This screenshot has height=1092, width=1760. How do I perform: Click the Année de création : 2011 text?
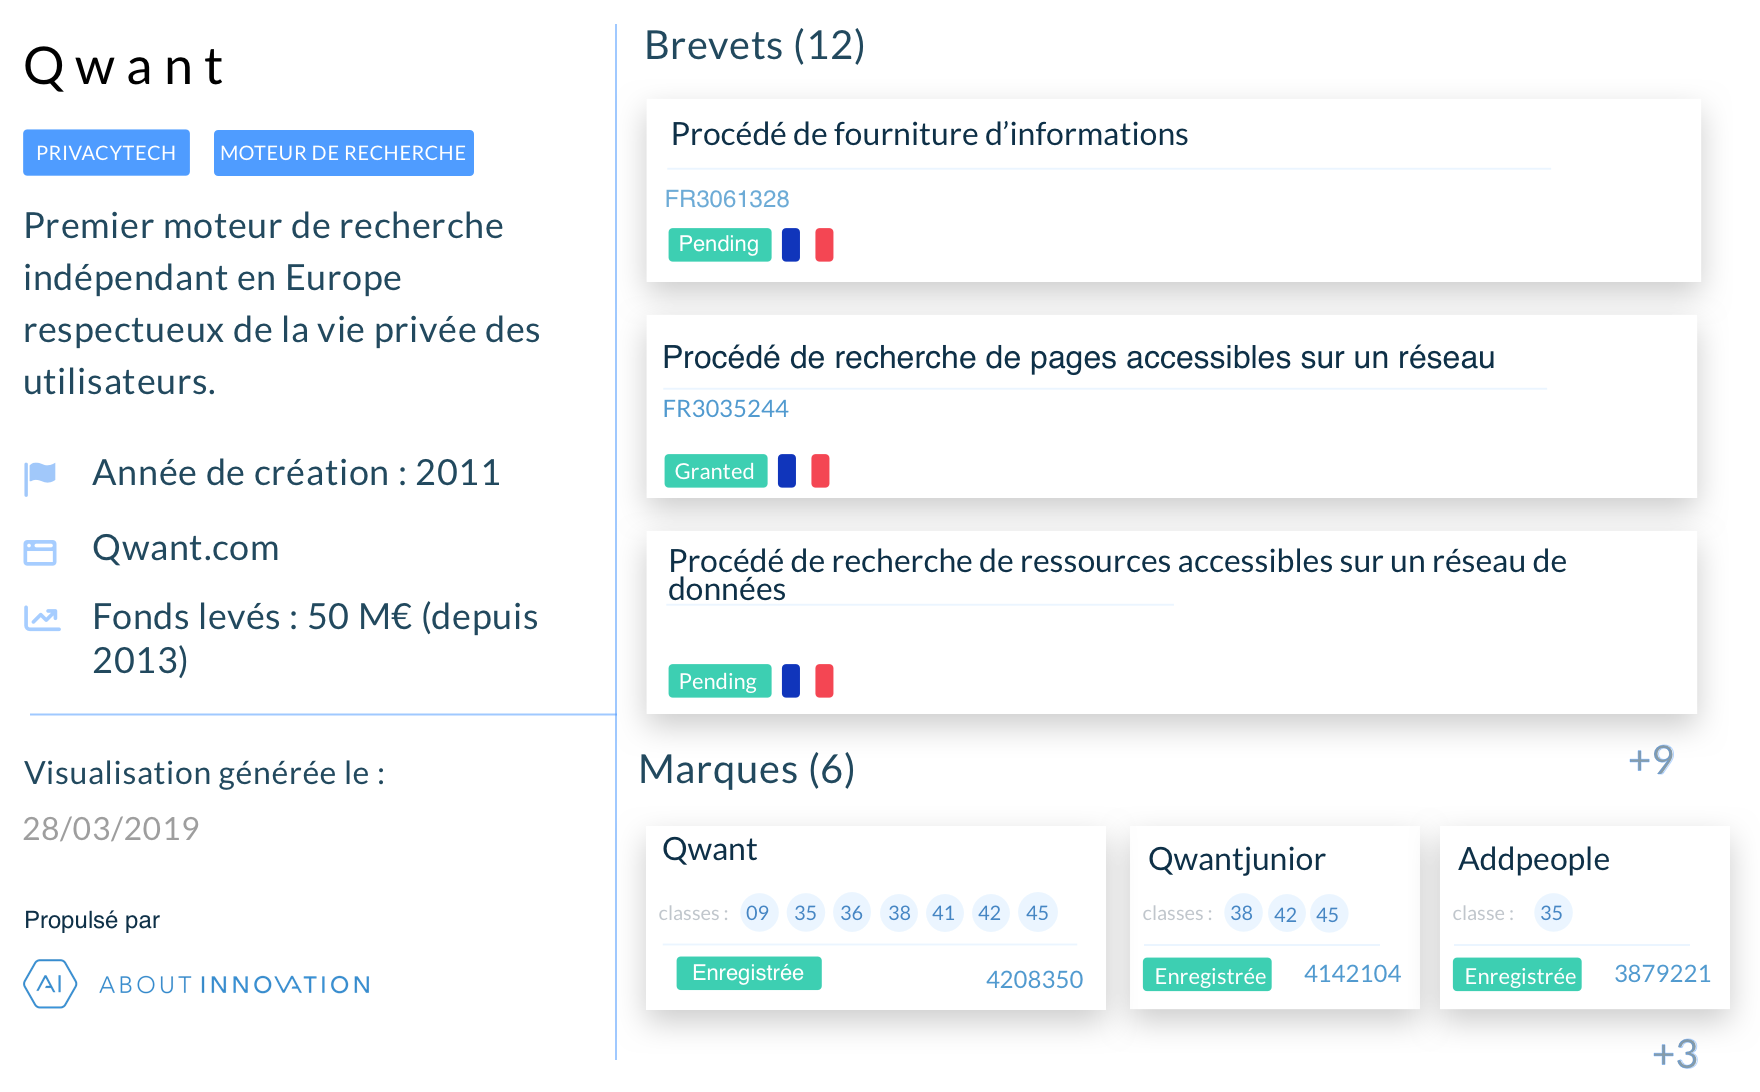point(296,473)
